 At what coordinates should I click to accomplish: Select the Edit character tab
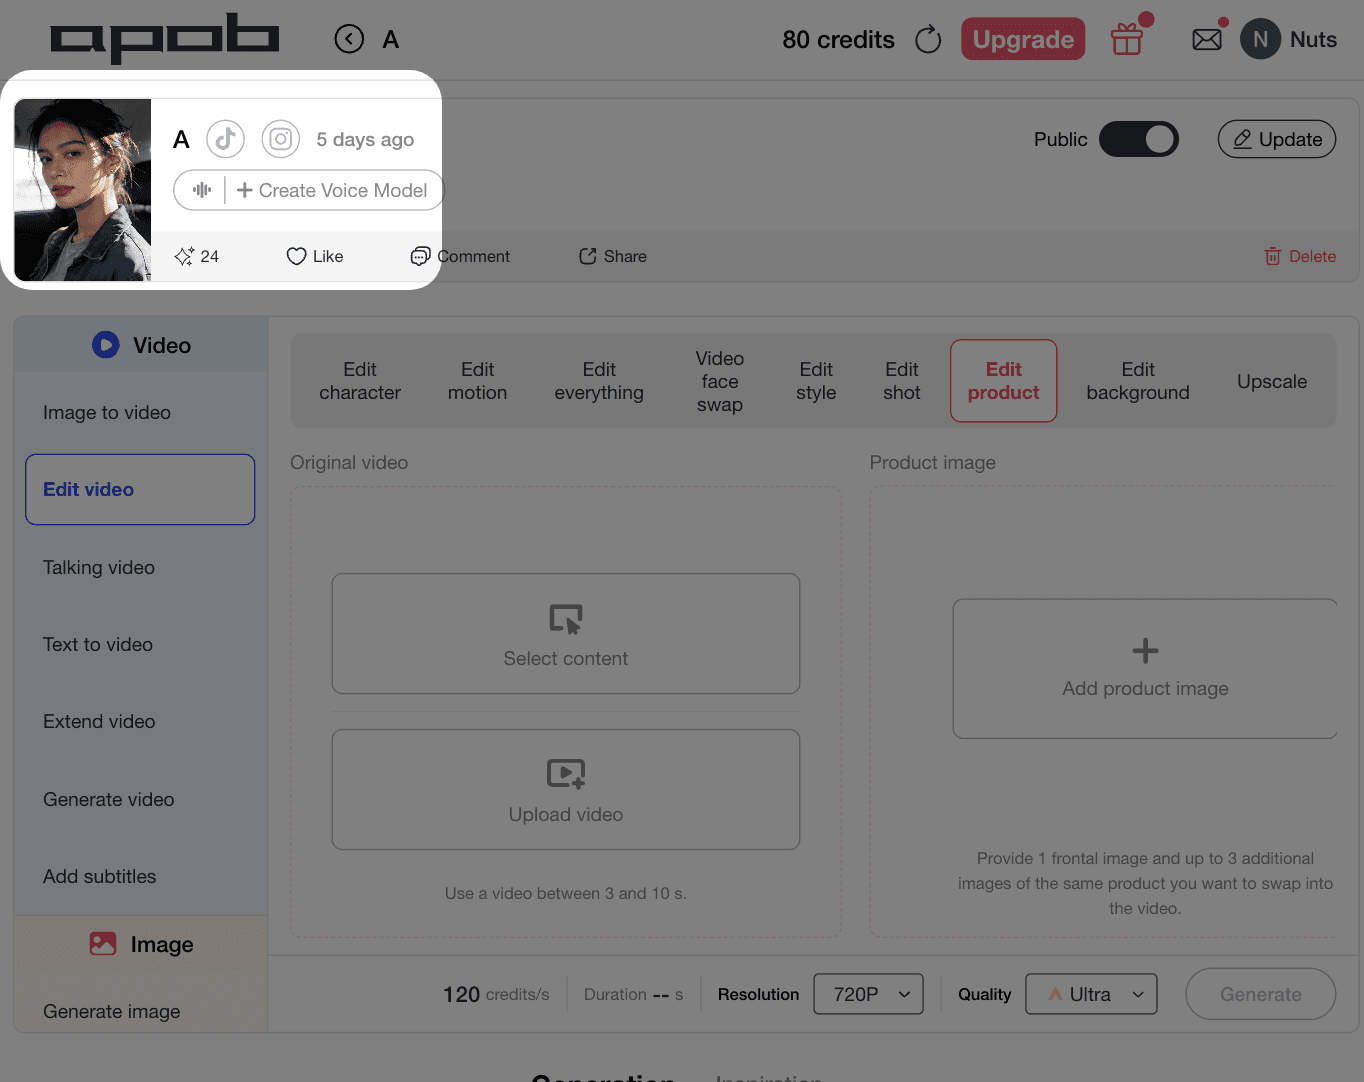pyautogui.click(x=360, y=381)
